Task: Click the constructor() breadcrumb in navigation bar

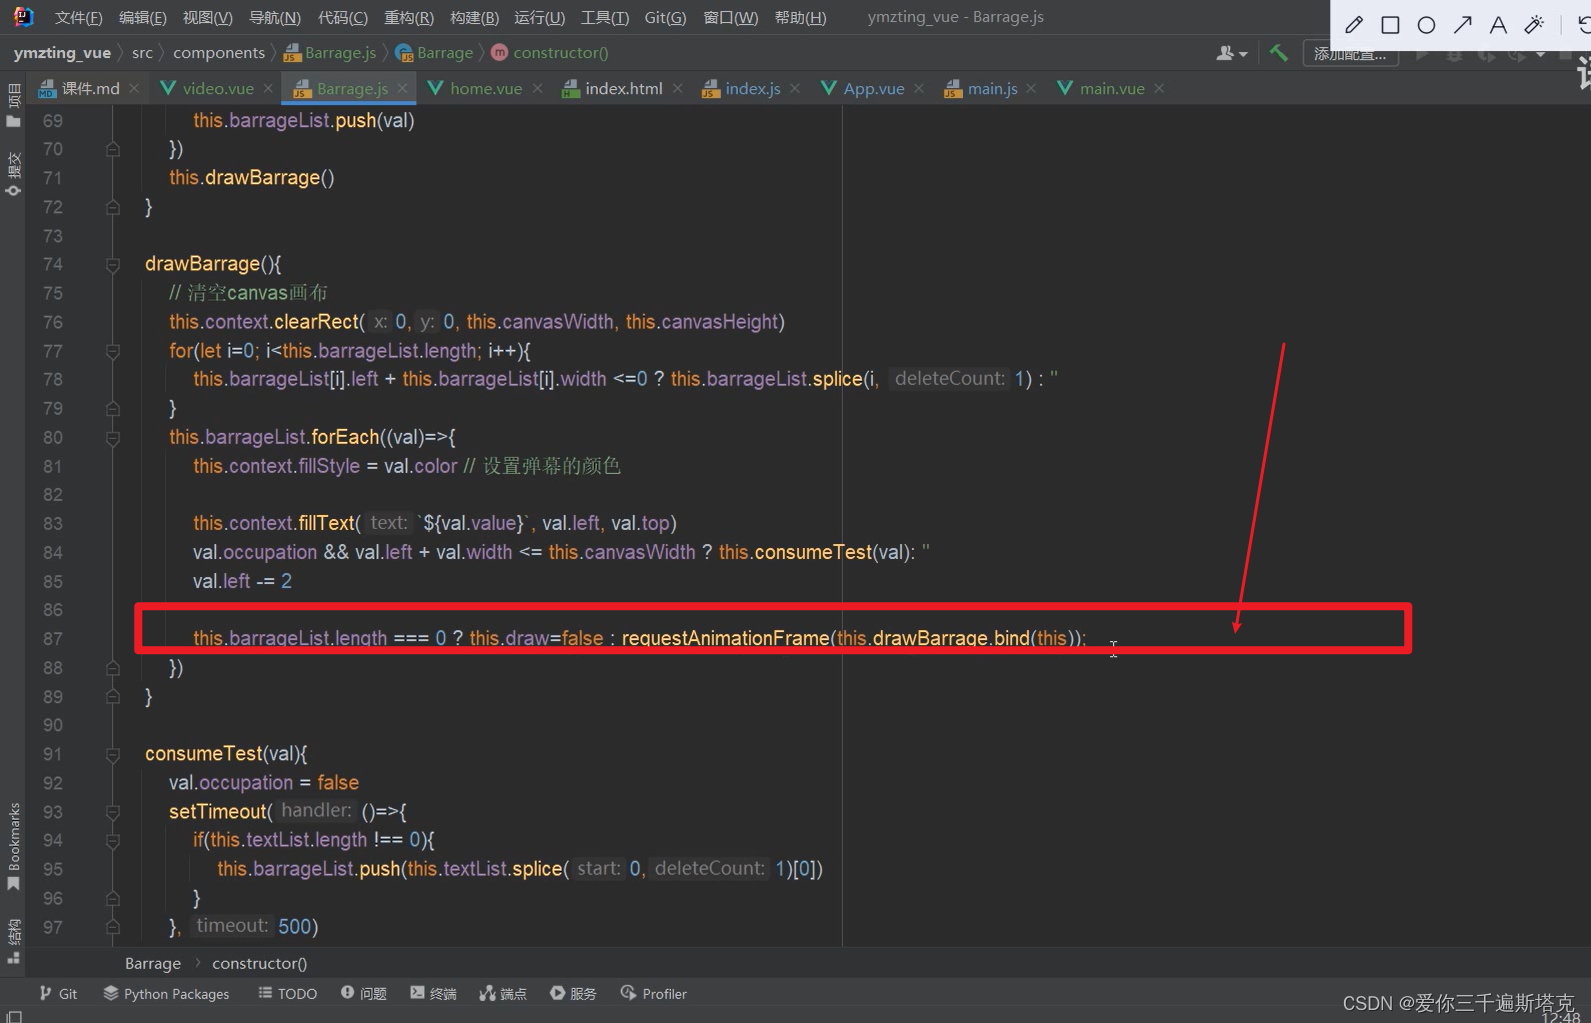Action: tap(550, 53)
